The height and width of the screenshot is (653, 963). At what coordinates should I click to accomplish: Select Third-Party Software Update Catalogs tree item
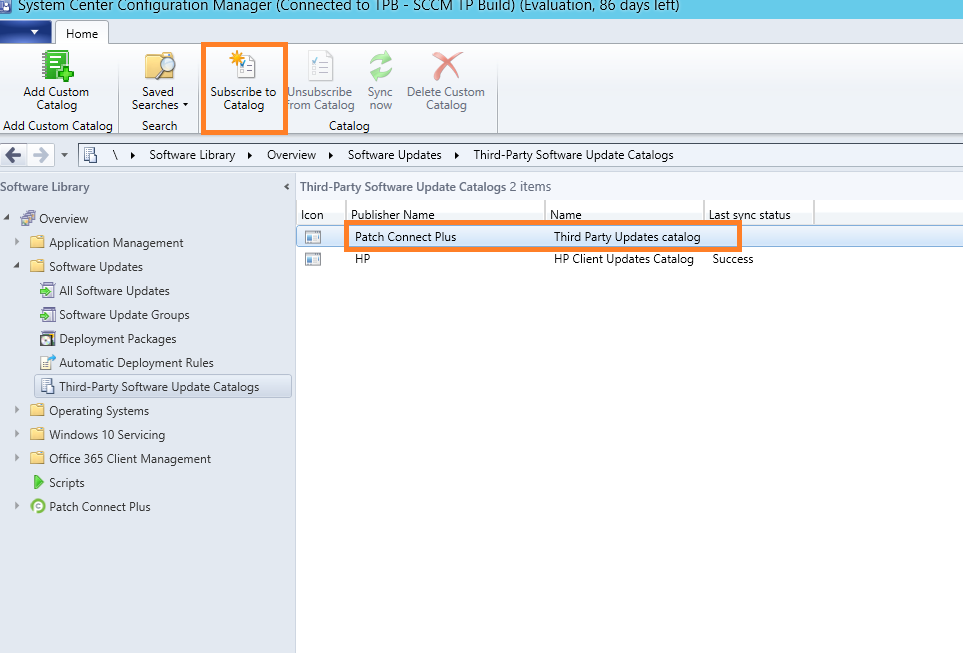[163, 386]
